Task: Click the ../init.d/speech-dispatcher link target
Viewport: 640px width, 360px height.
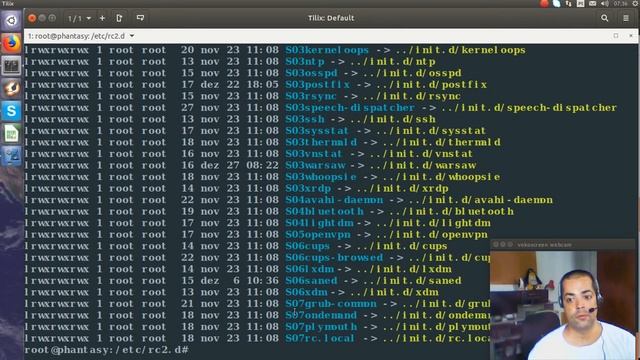Action: [x=529, y=108]
